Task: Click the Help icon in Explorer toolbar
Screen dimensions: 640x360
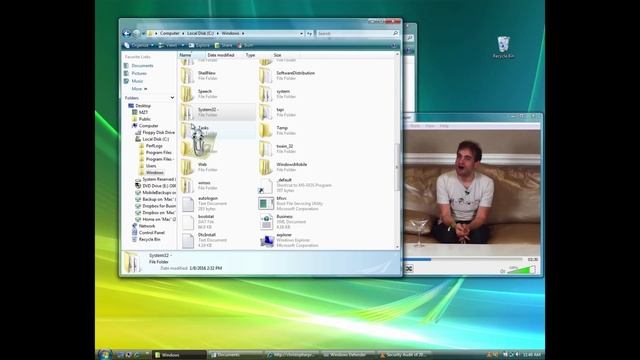Action: coord(394,45)
